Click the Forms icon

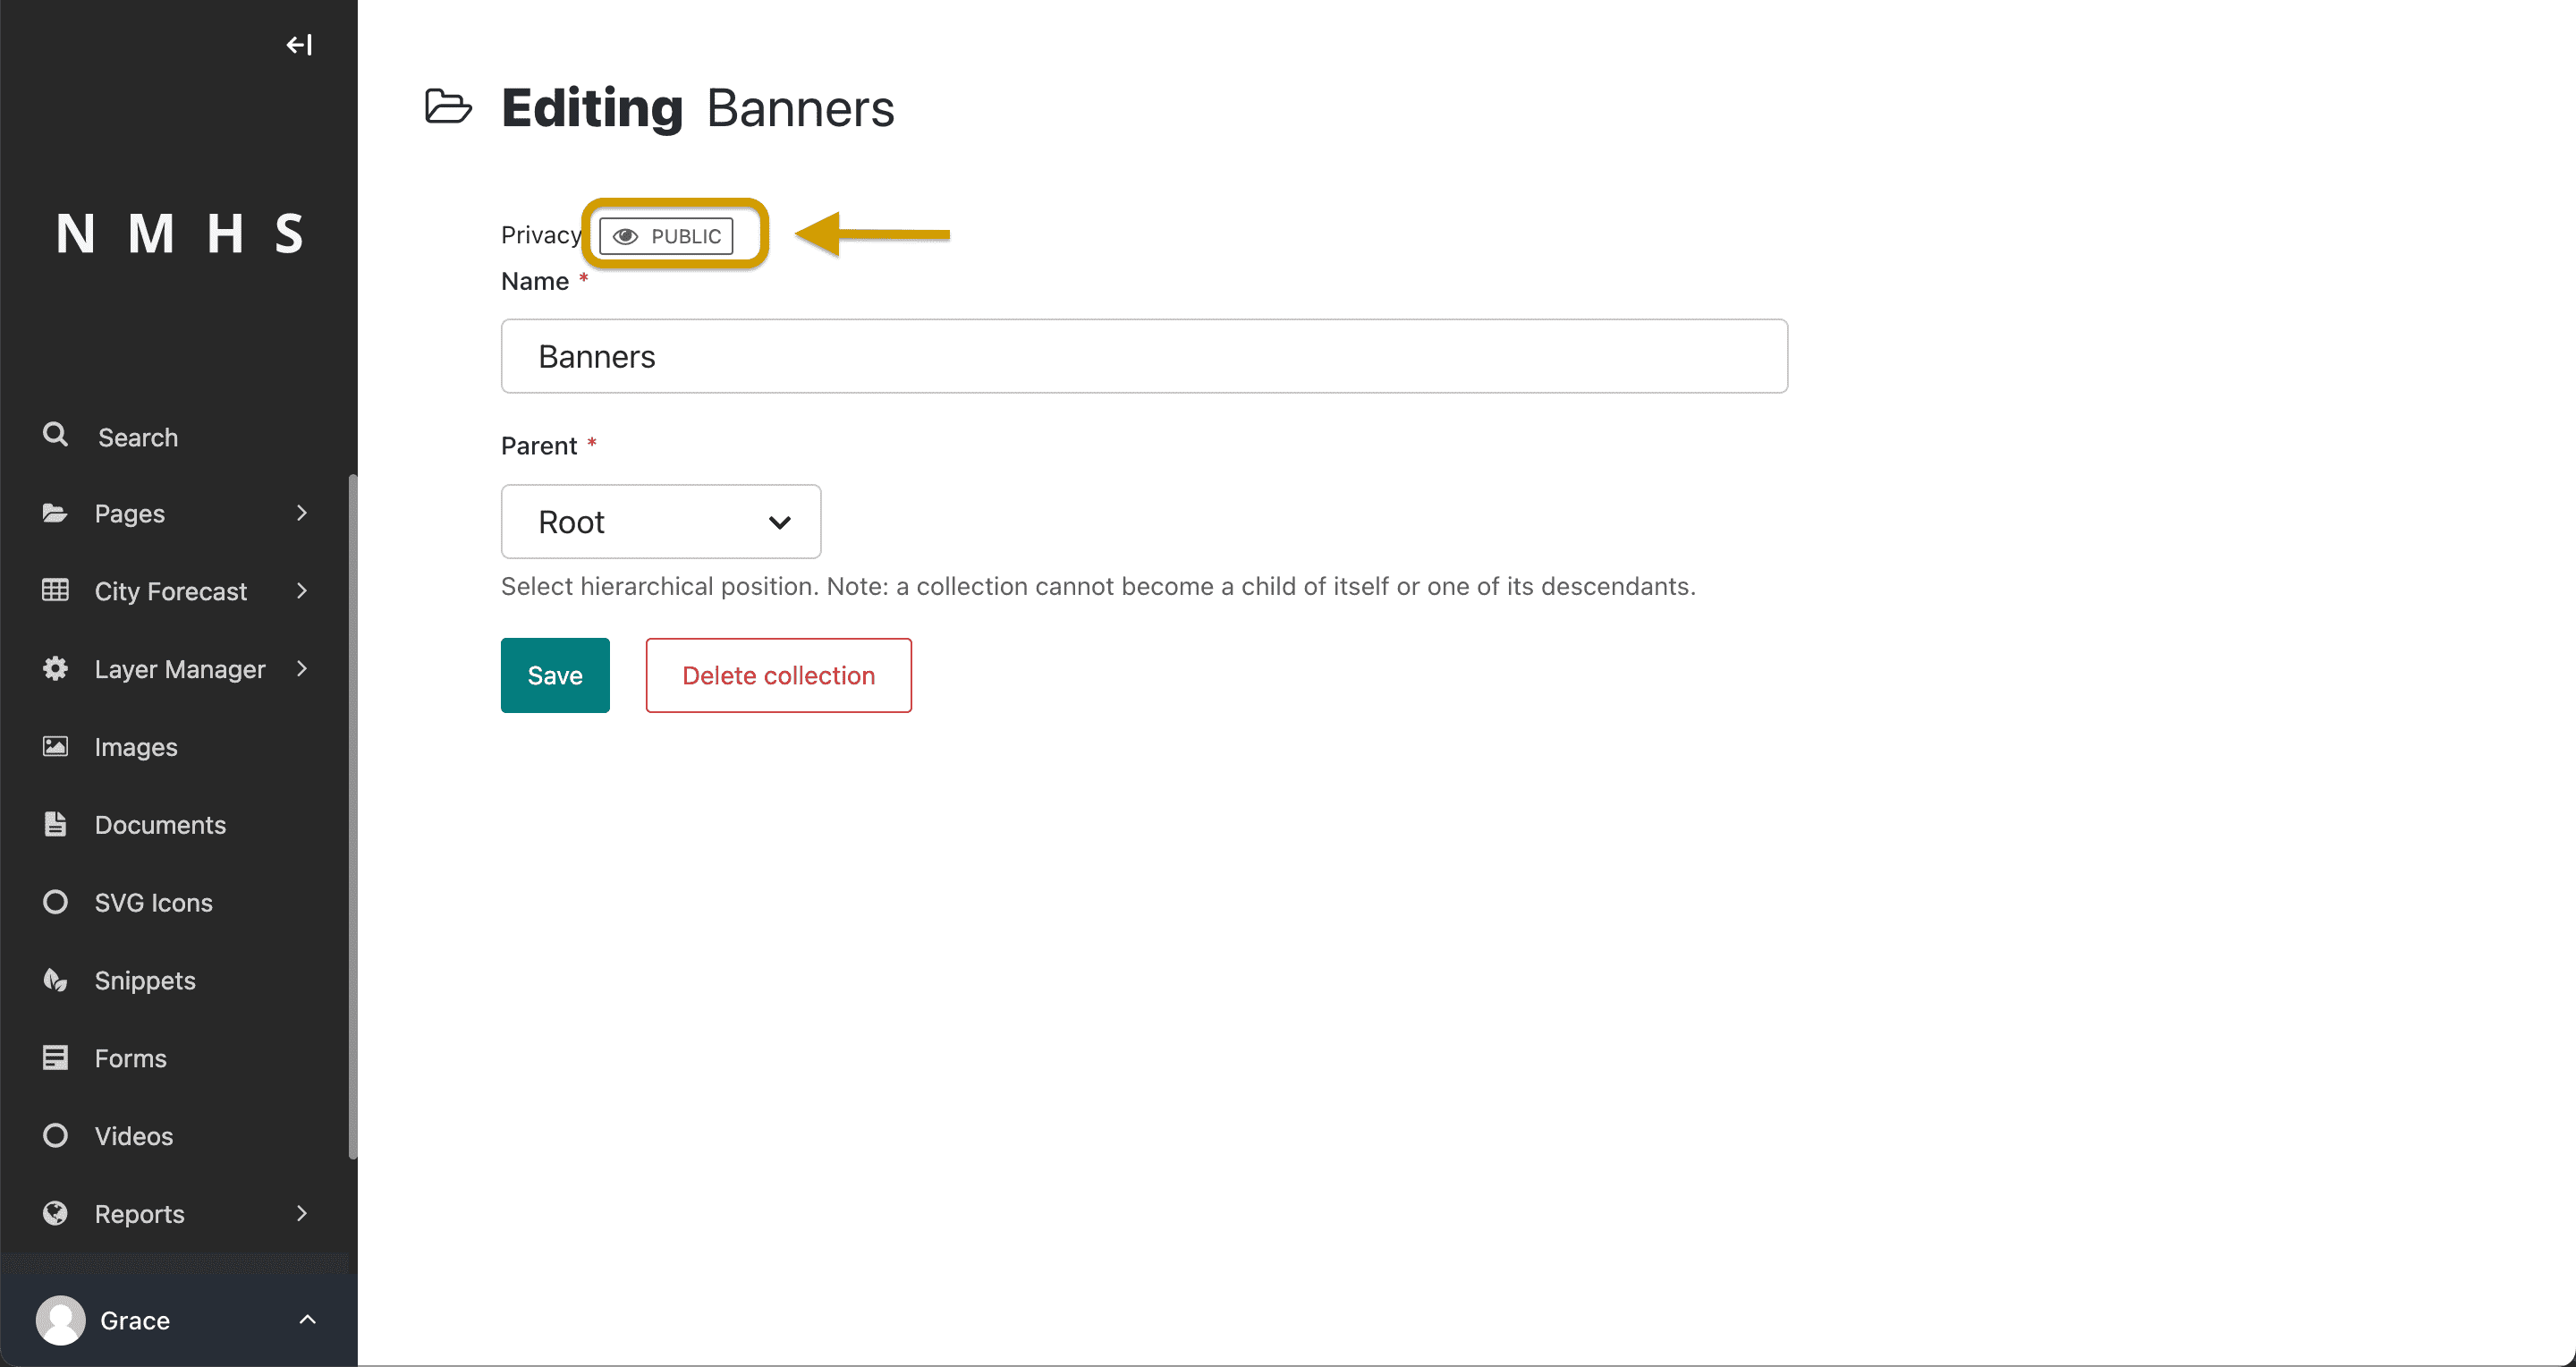[55, 1057]
